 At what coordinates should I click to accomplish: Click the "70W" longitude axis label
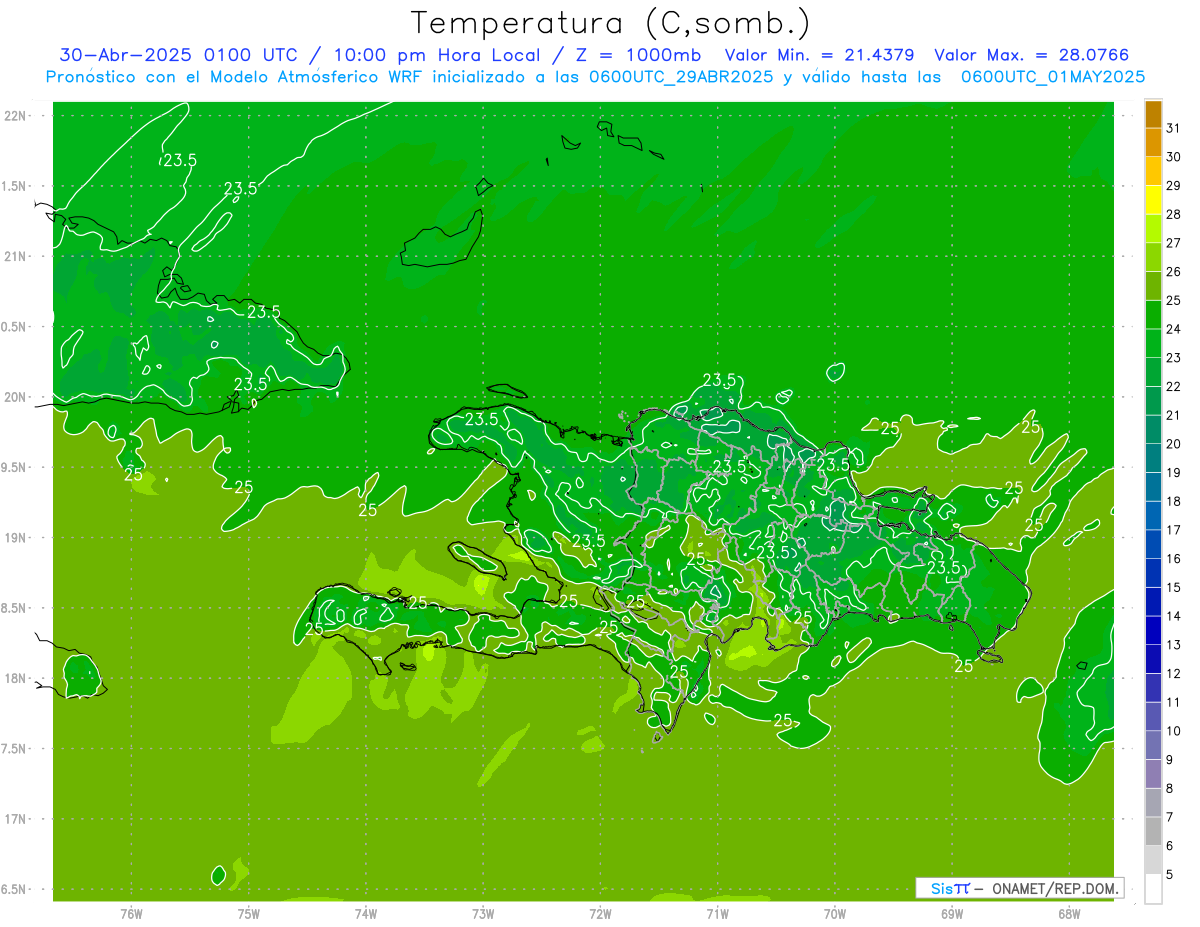point(835,913)
